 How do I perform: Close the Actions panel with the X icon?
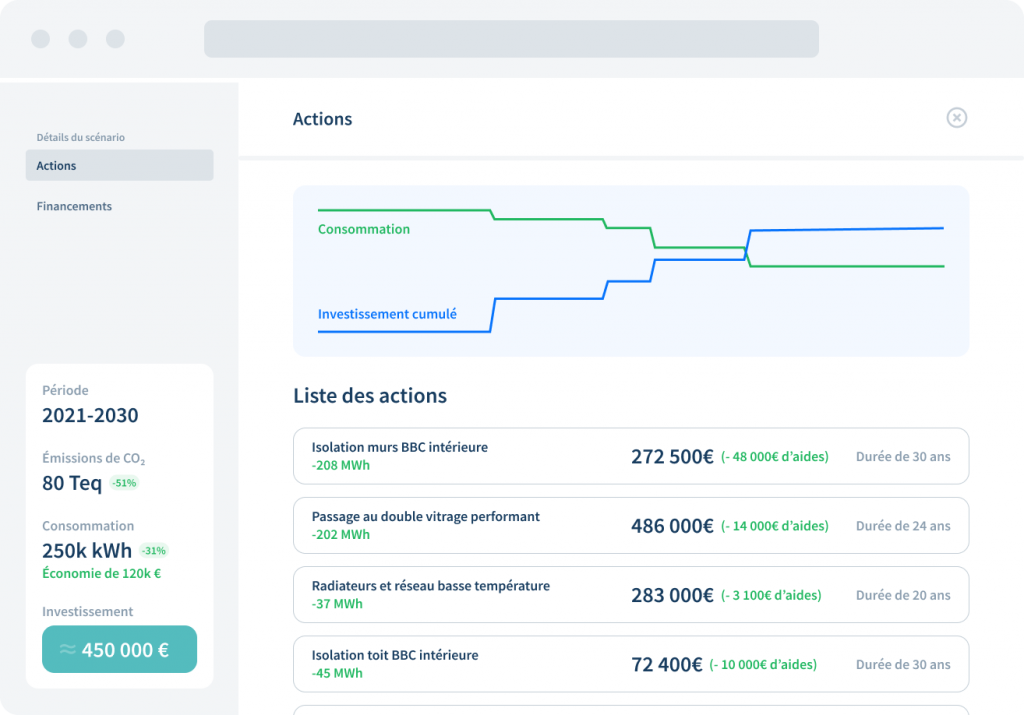(x=957, y=118)
